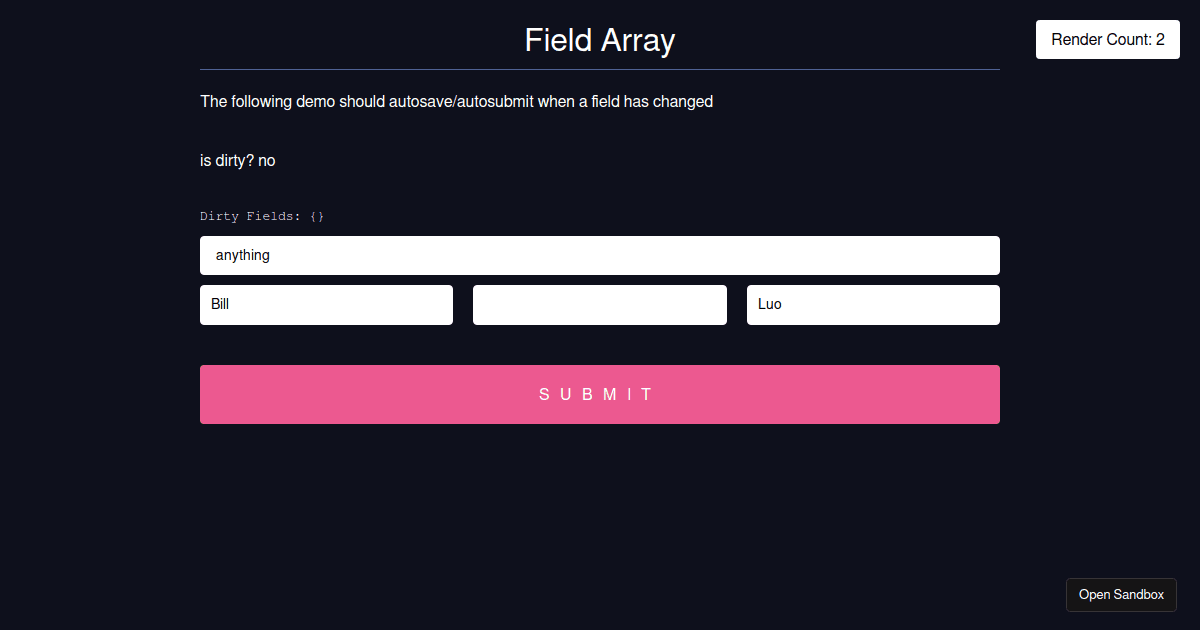Click the pink SUBMIT button
The height and width of the screenshot is (630, 1200).
pos(599,394)
